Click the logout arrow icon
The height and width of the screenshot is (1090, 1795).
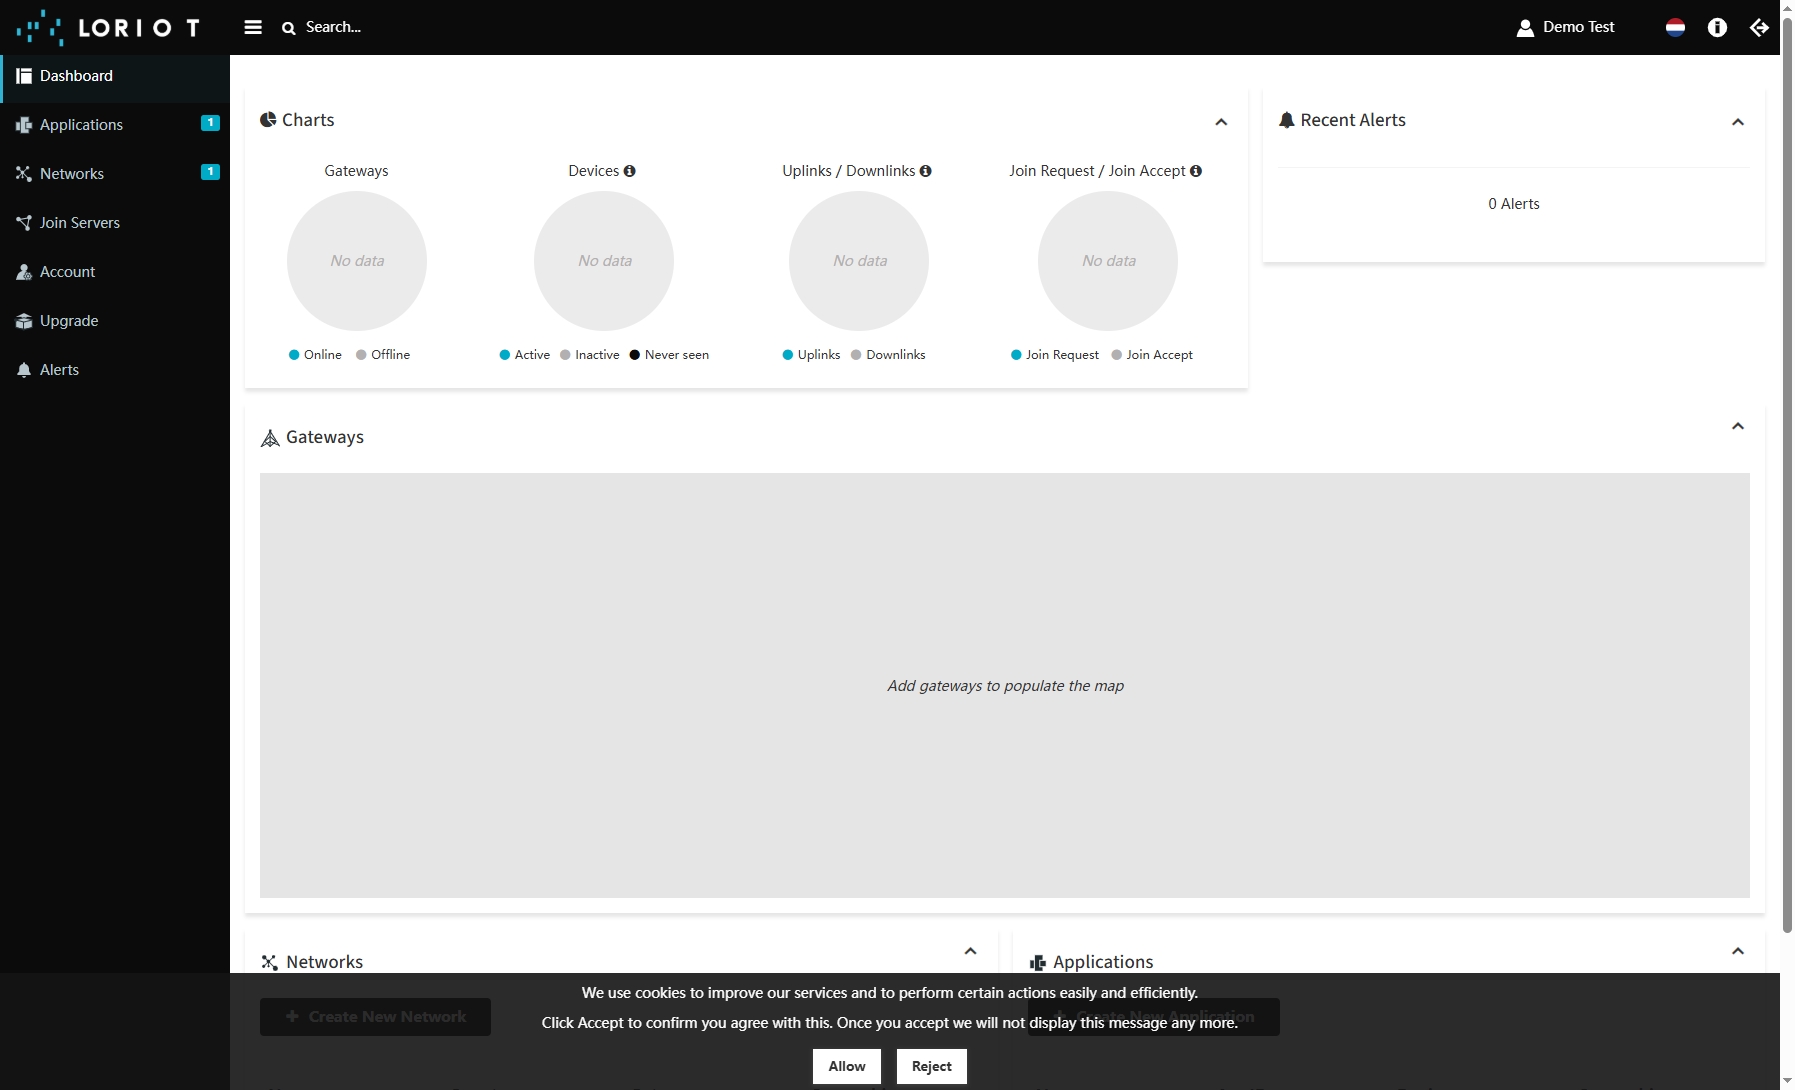(1759, 27)
